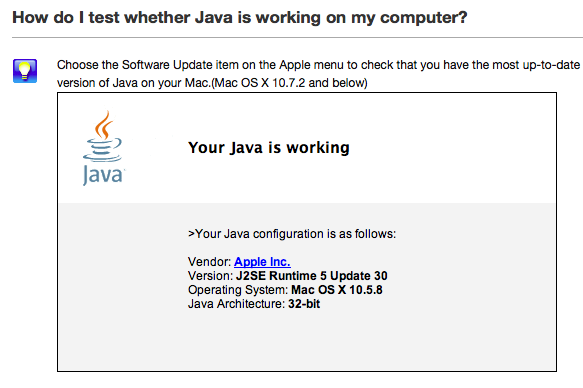Open the Apple Inc. vendor link

tap(262, 262)
